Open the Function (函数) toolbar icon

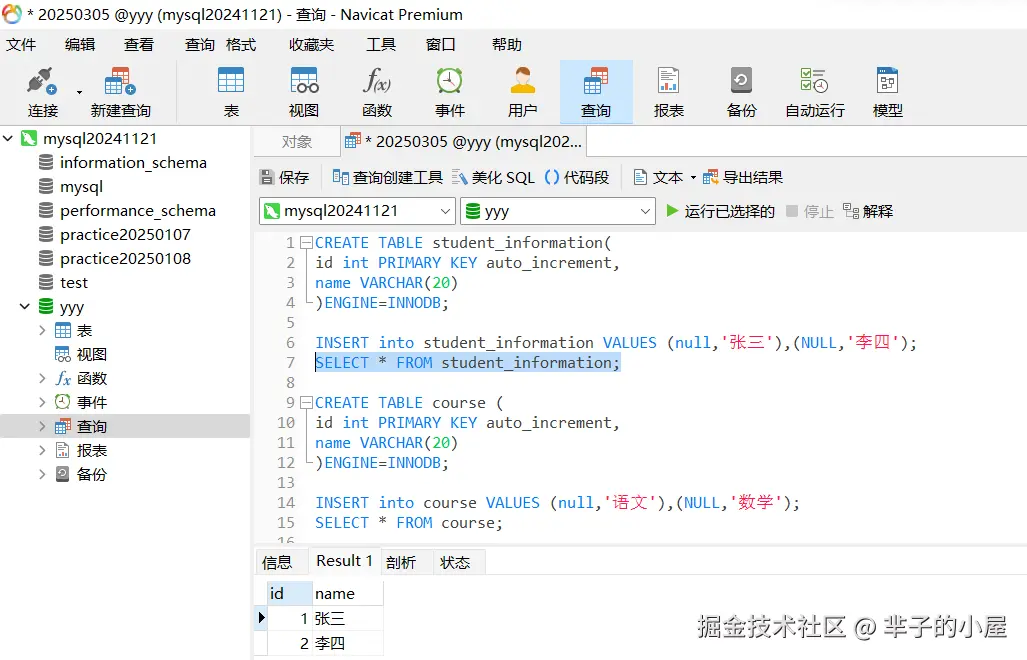[377, 92]
